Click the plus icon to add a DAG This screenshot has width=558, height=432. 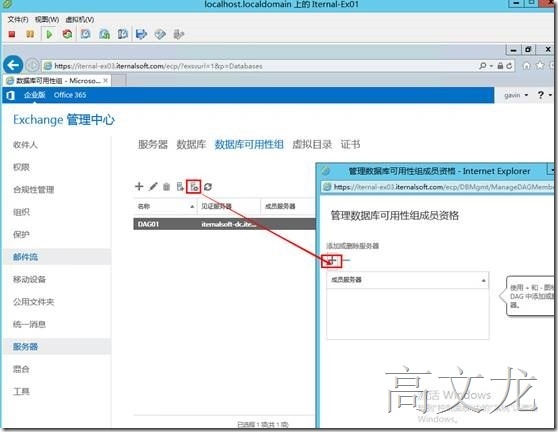coord(139,186)
